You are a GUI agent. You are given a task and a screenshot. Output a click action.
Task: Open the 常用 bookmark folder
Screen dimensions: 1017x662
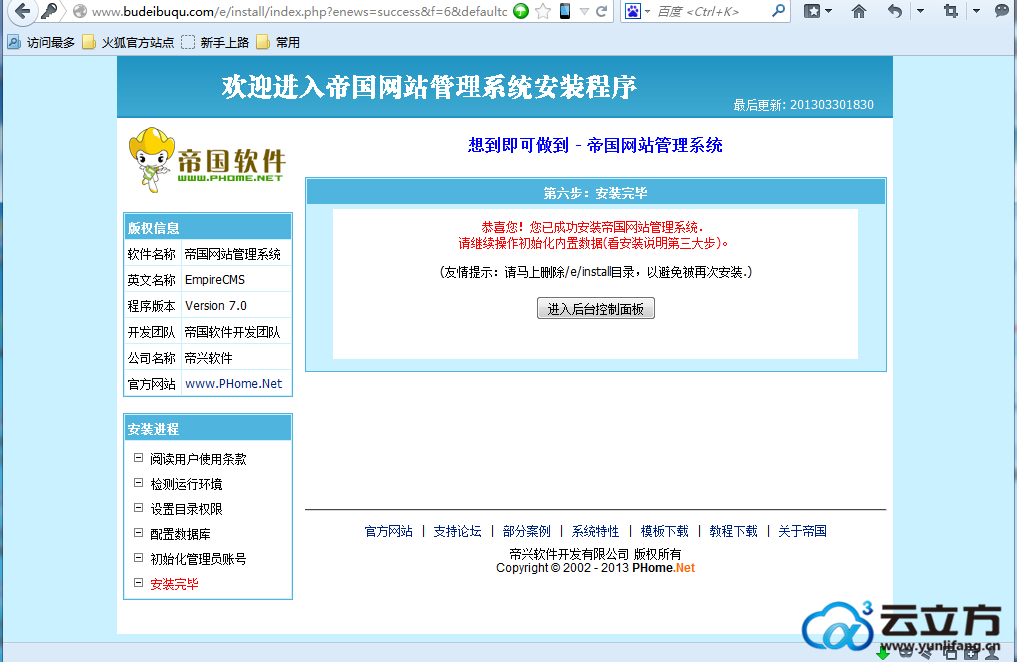[278, 42]
